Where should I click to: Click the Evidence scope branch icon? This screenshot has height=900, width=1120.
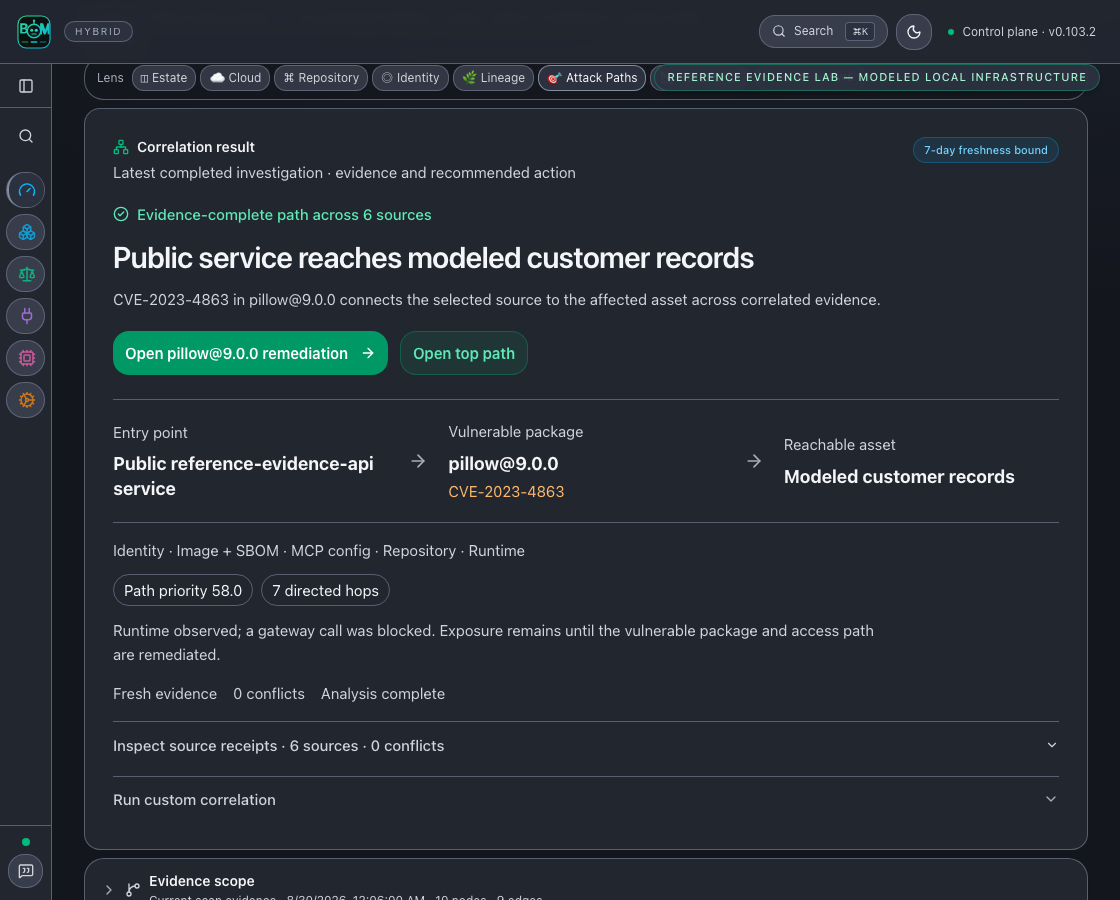[x=133, y=889]
